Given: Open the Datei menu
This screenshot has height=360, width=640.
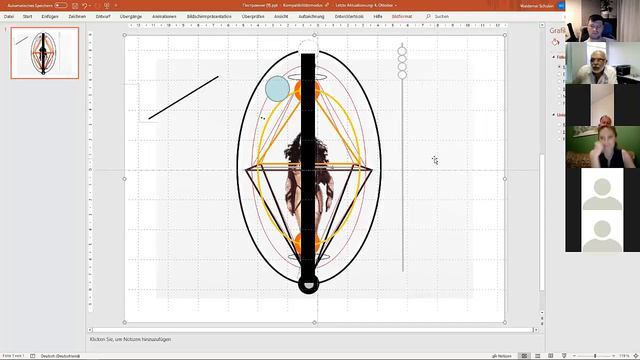Looking at the screenshot, I should click(9, 17).
